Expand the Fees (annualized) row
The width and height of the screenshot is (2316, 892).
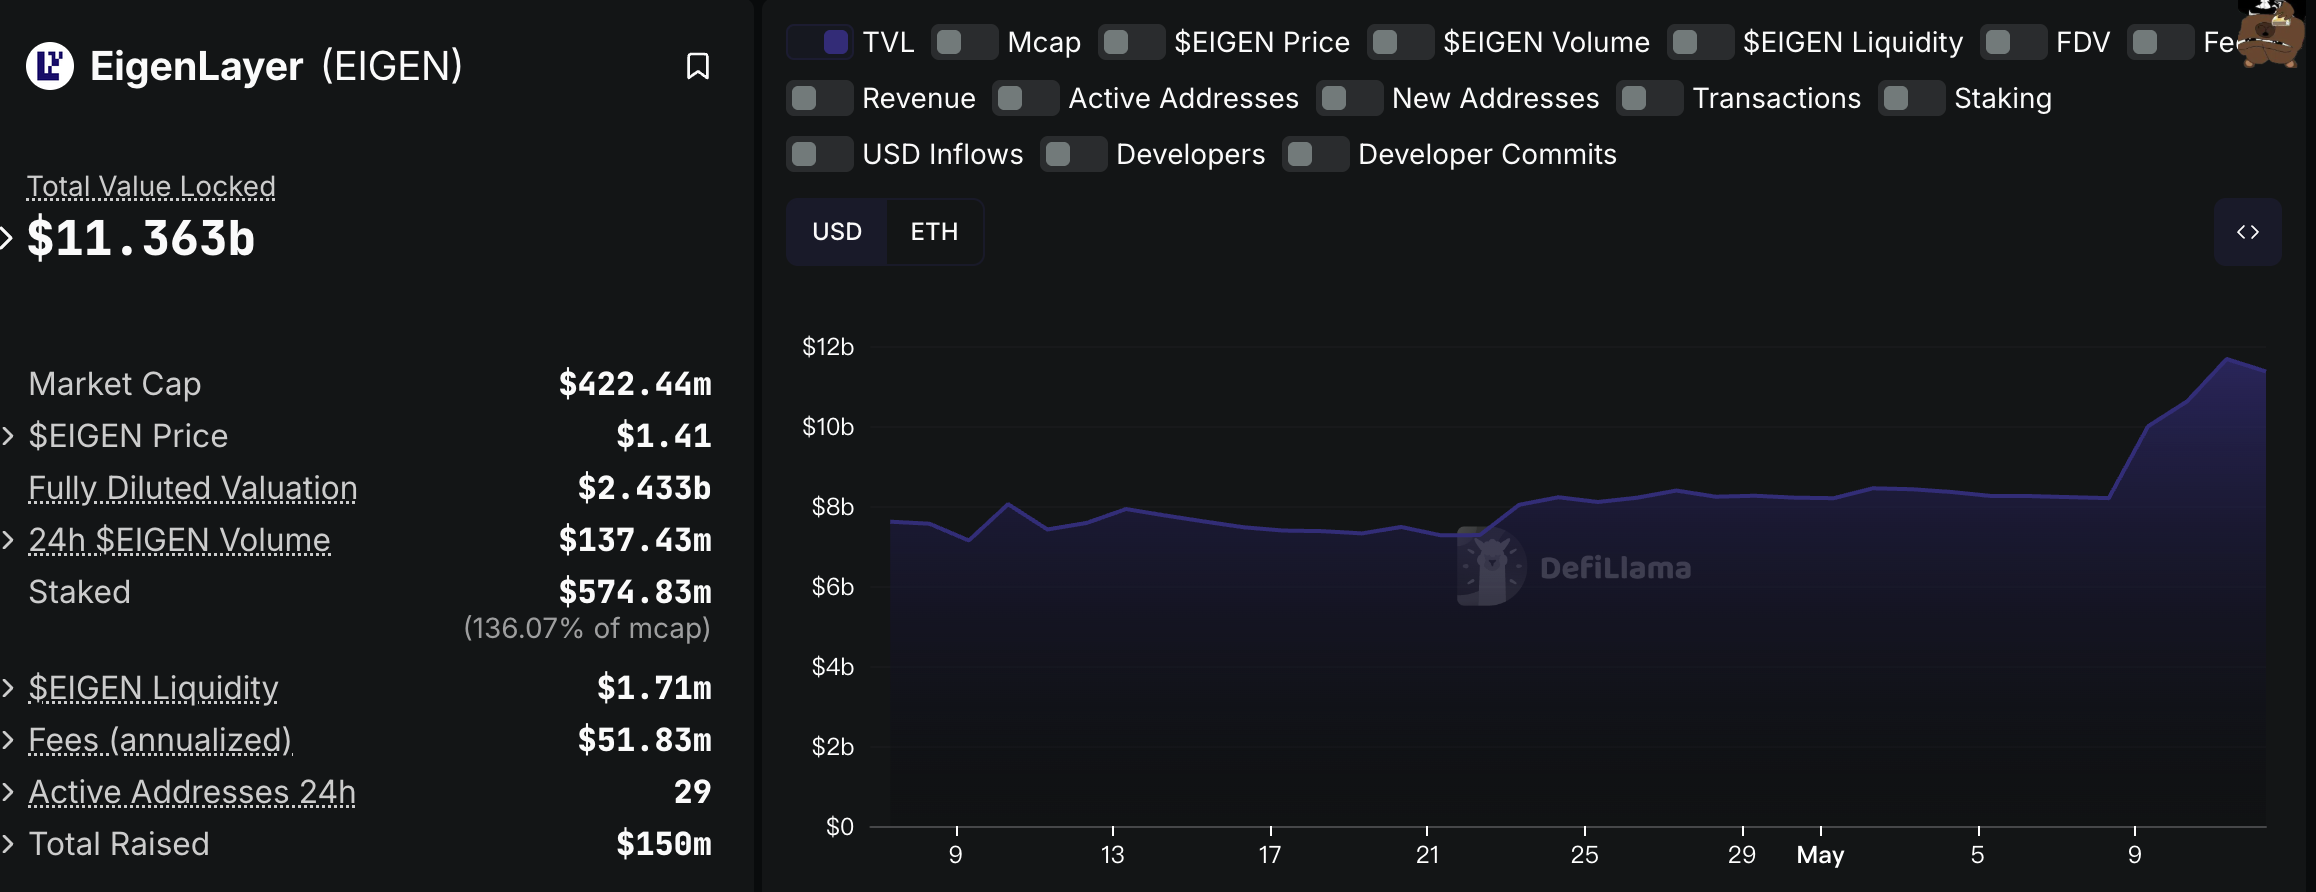pyautogui.click(x=8, y=740)
